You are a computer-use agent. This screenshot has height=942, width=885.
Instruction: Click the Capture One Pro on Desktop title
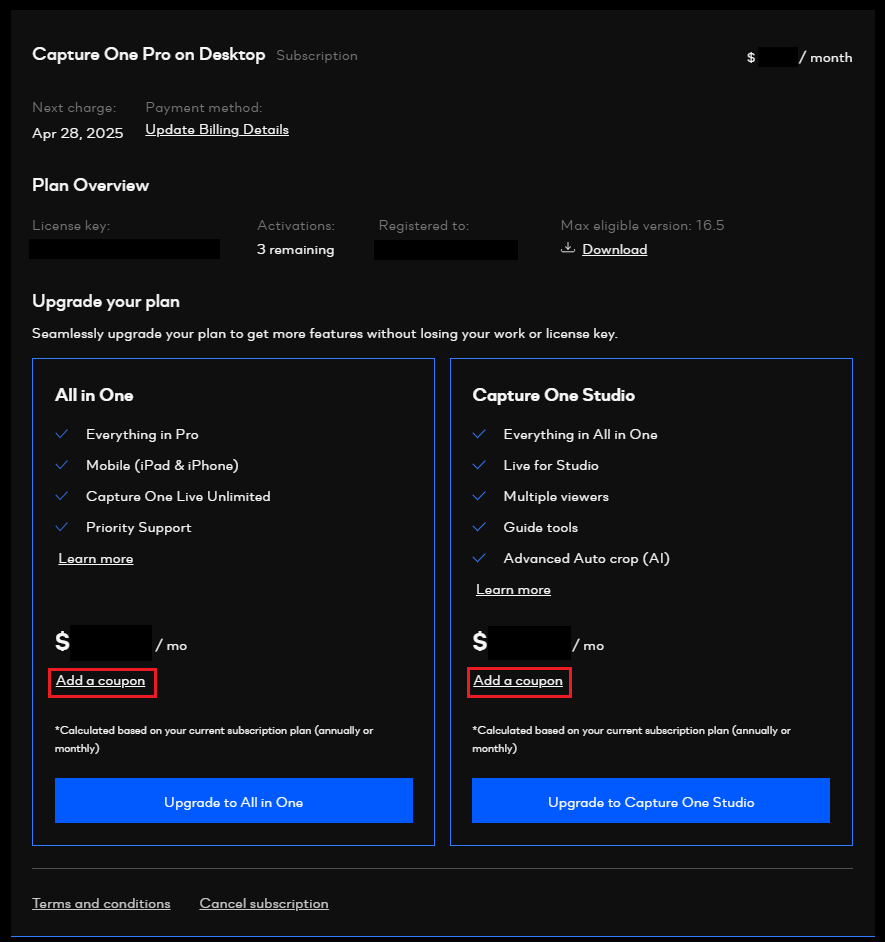(148, 54)
